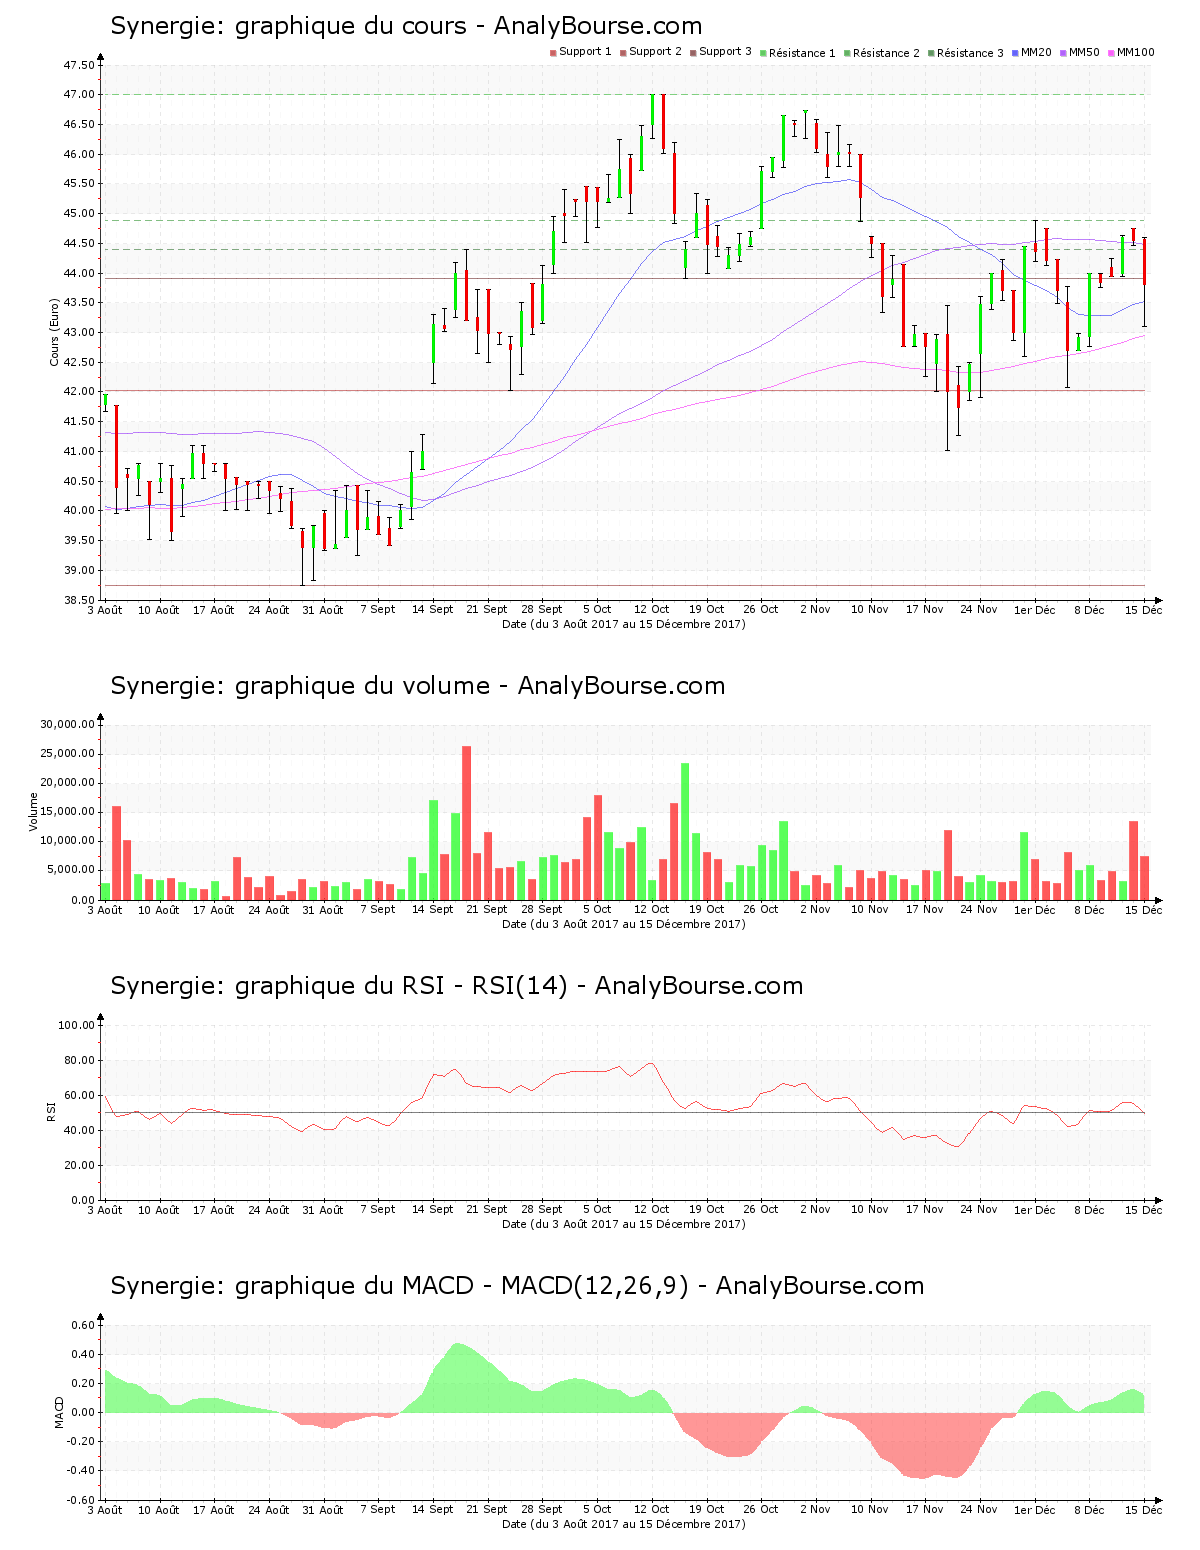The image size is (1200, 1550).
Task: Click the 45.00 price axis value
Action: point(79,214)
